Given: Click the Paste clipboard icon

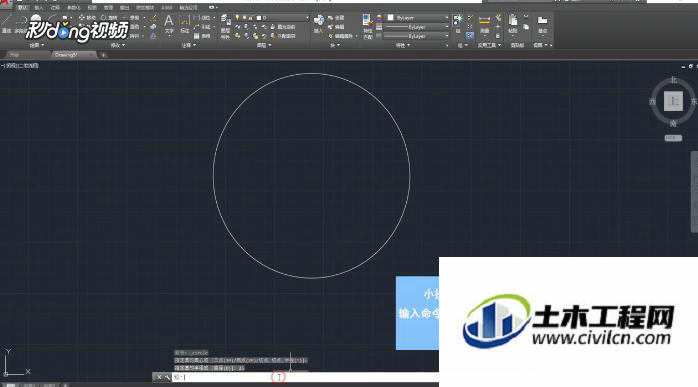Looking at the screenshot, I should coord(513,23).
